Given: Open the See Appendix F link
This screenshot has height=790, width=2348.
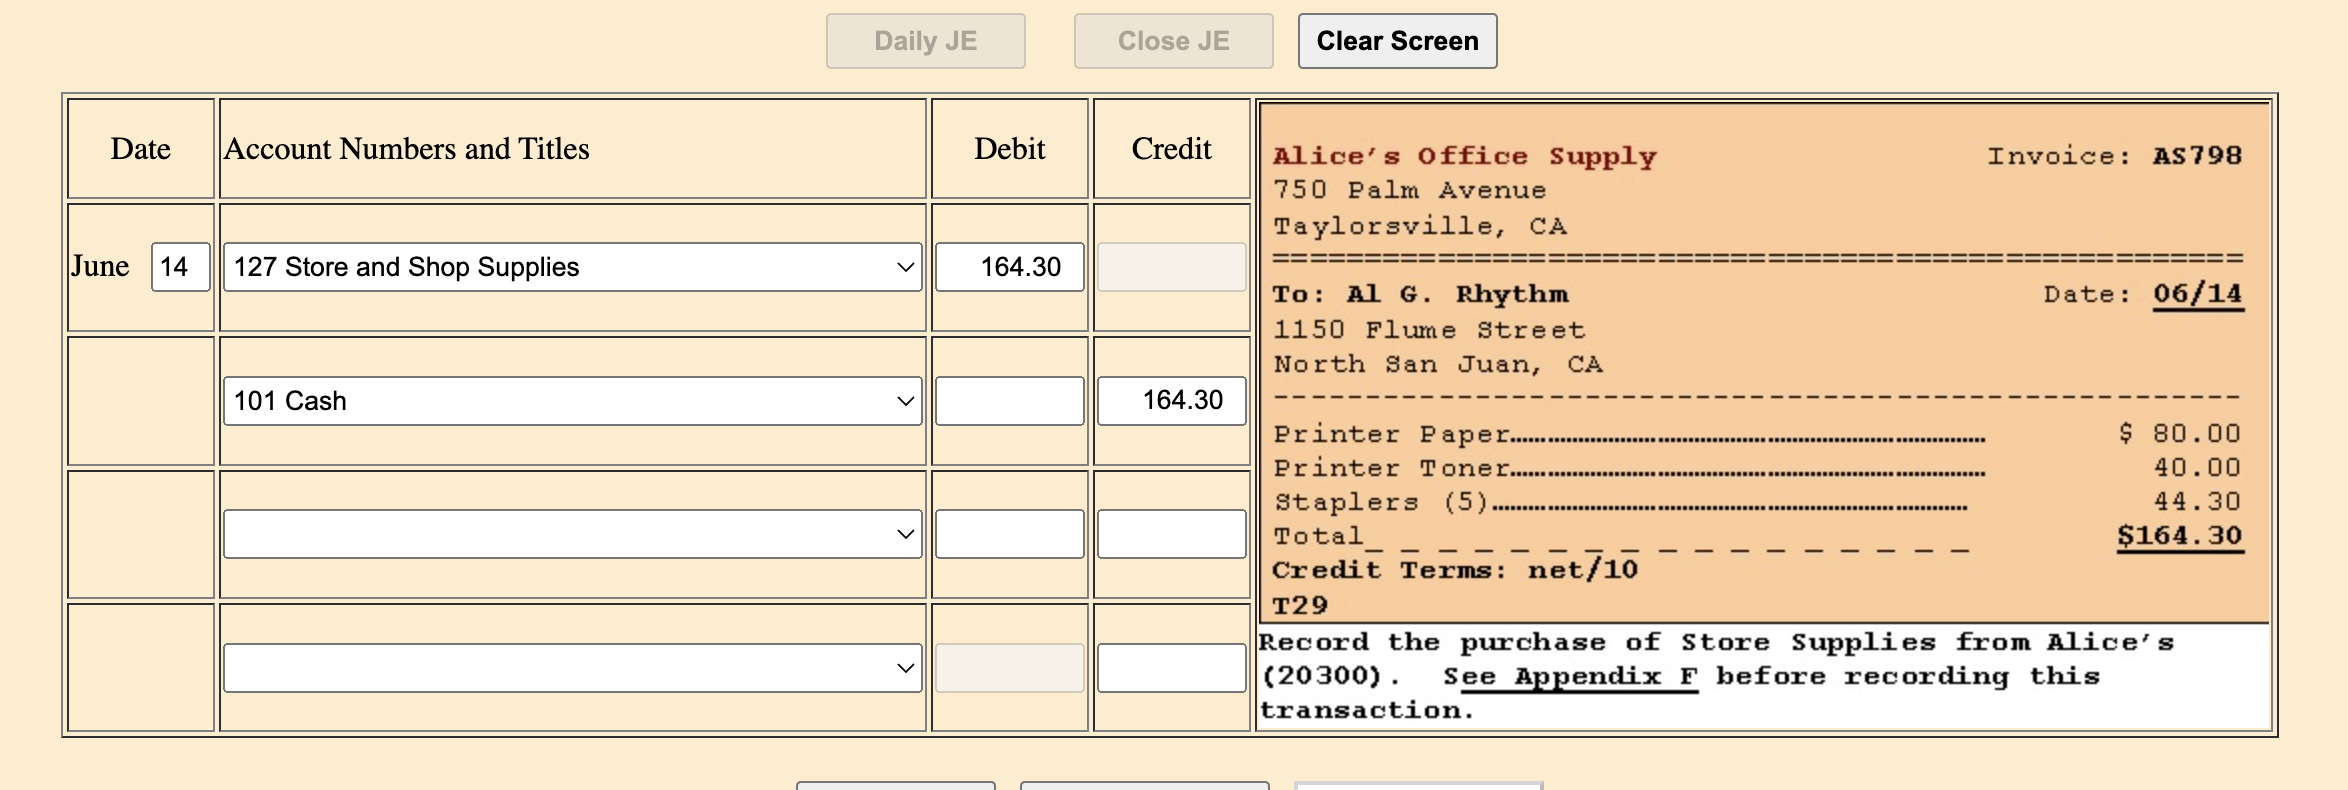Looking at the screenshot, I should coord(1570,677).
